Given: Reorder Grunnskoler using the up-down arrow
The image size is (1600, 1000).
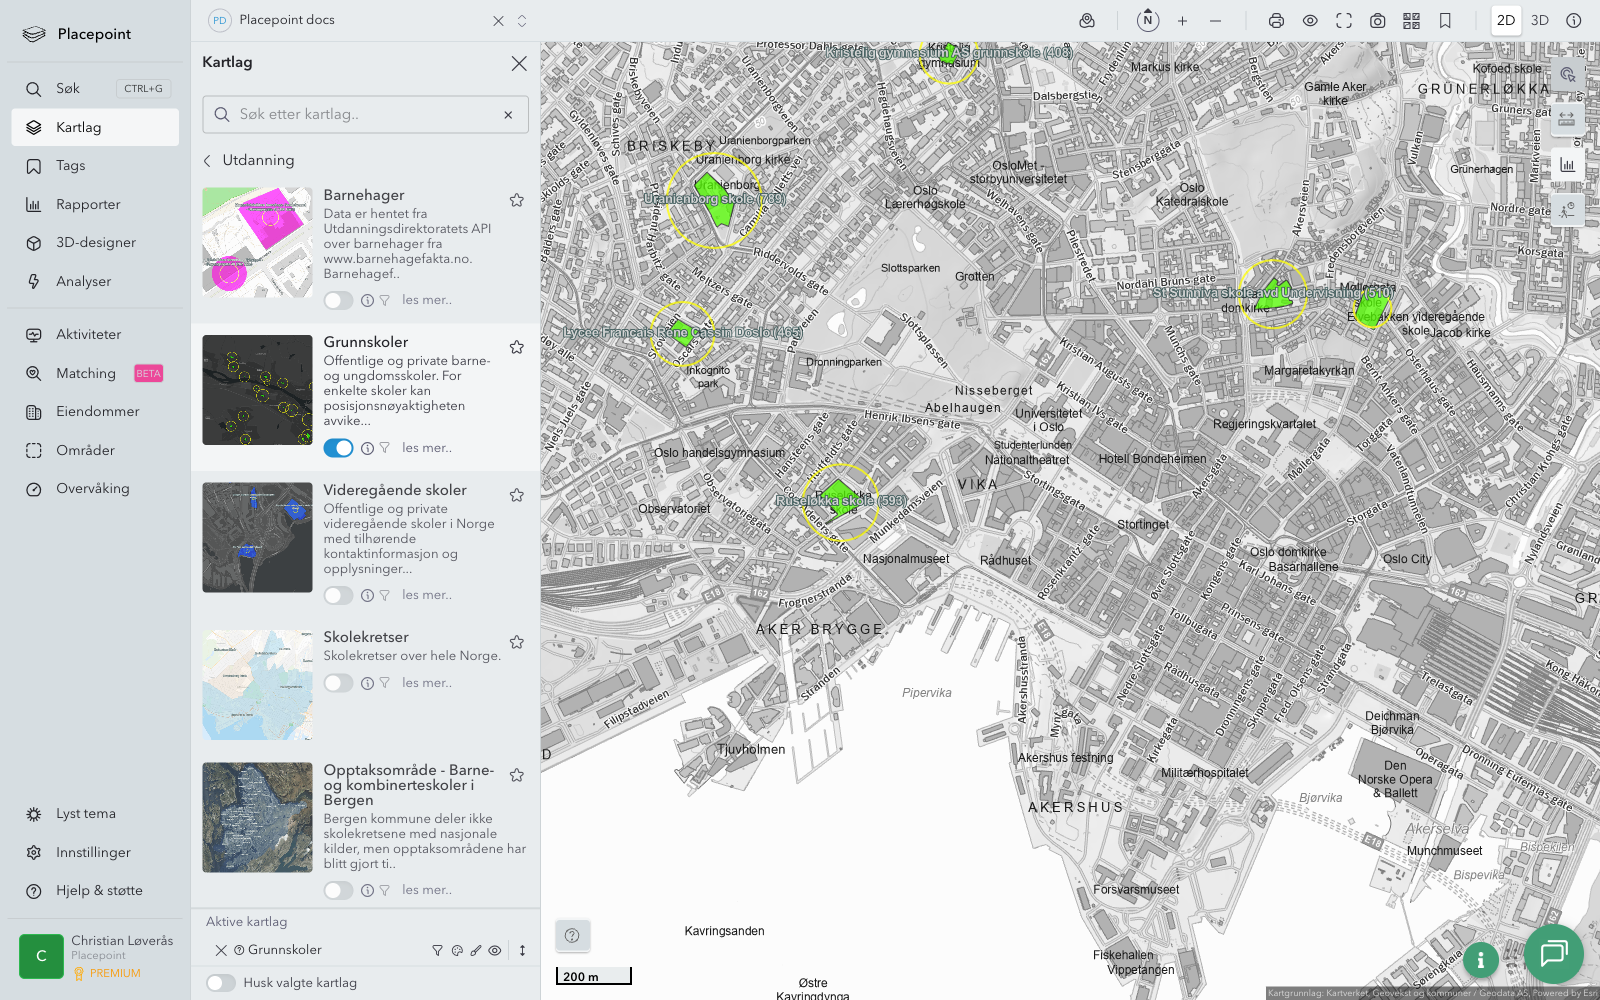Looking at the screenshot, I should pos(522,951).
